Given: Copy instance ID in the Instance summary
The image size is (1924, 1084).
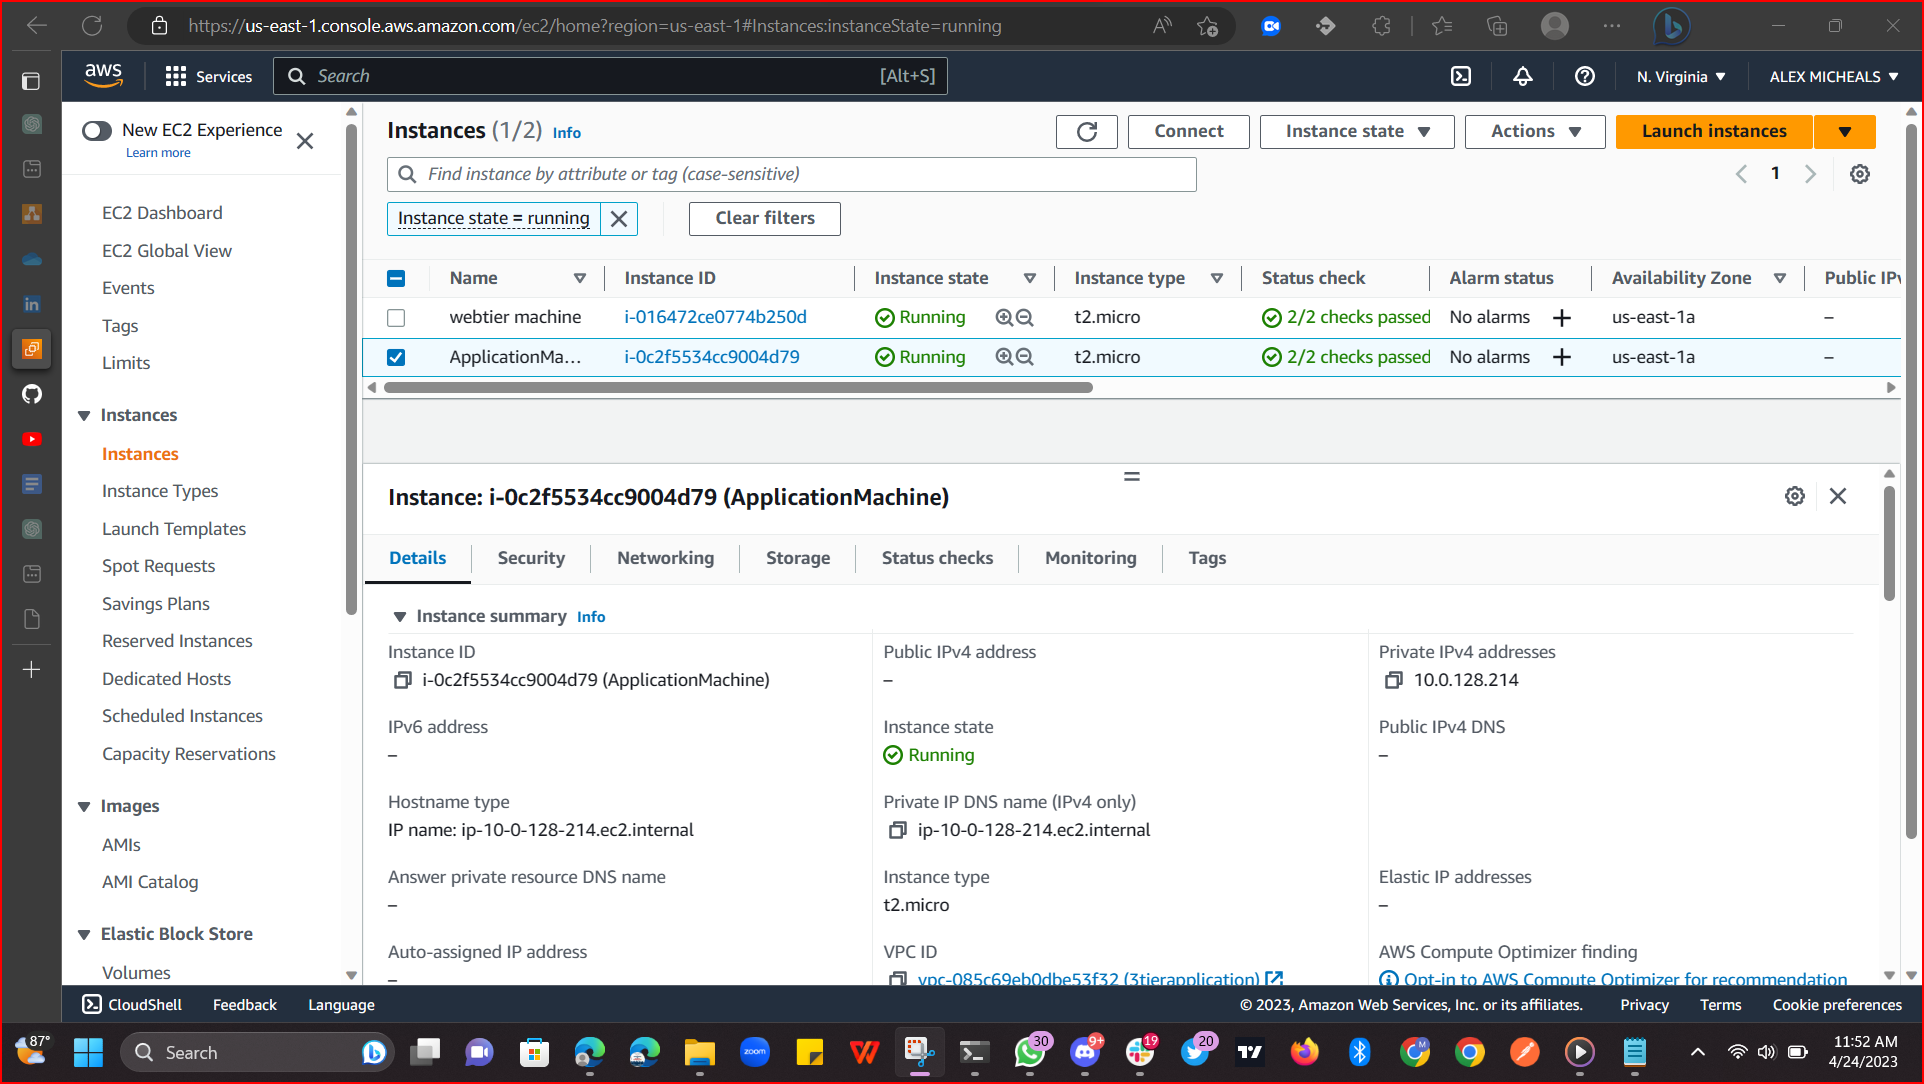Looking at the screenshot, I should point(401,680).
